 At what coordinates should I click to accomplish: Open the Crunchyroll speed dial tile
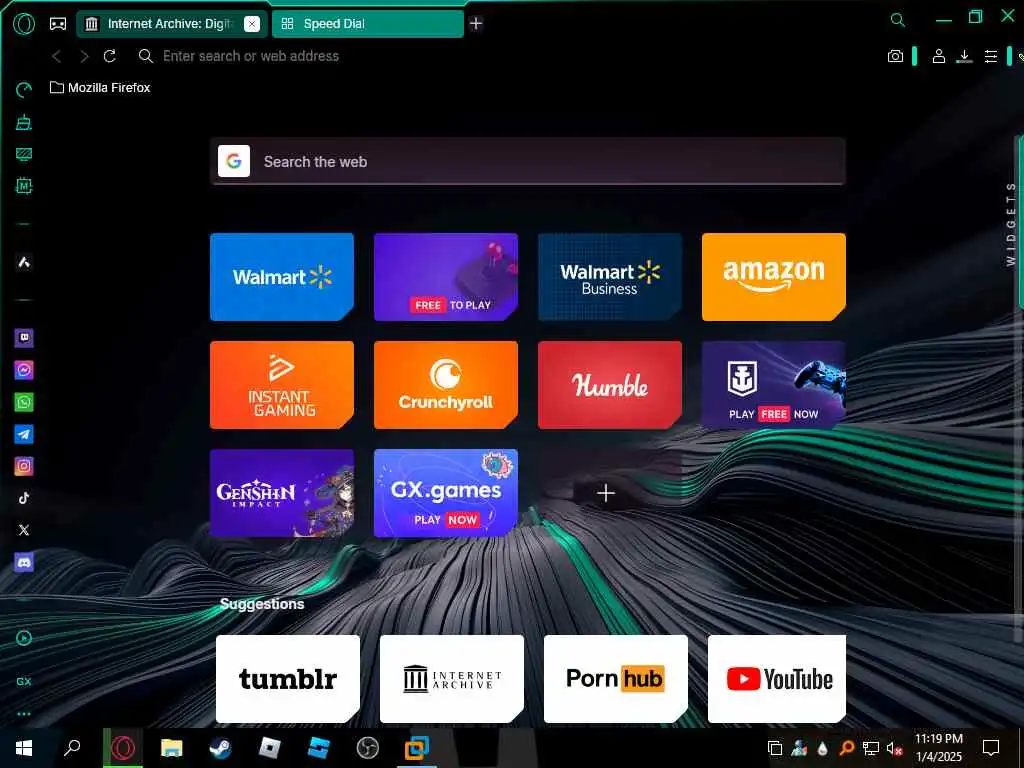[446, 385]
